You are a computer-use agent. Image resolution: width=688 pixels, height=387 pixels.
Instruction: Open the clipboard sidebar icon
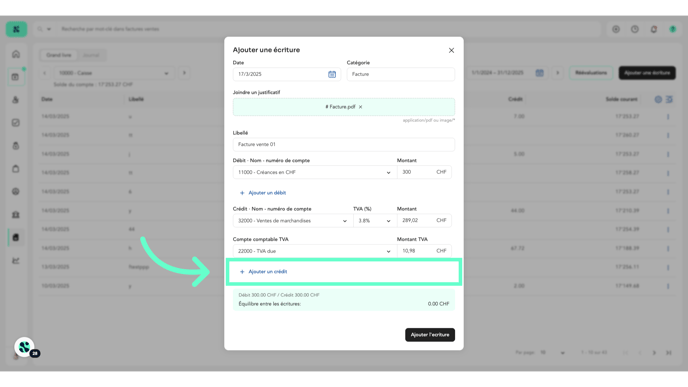tap(16, 169)
